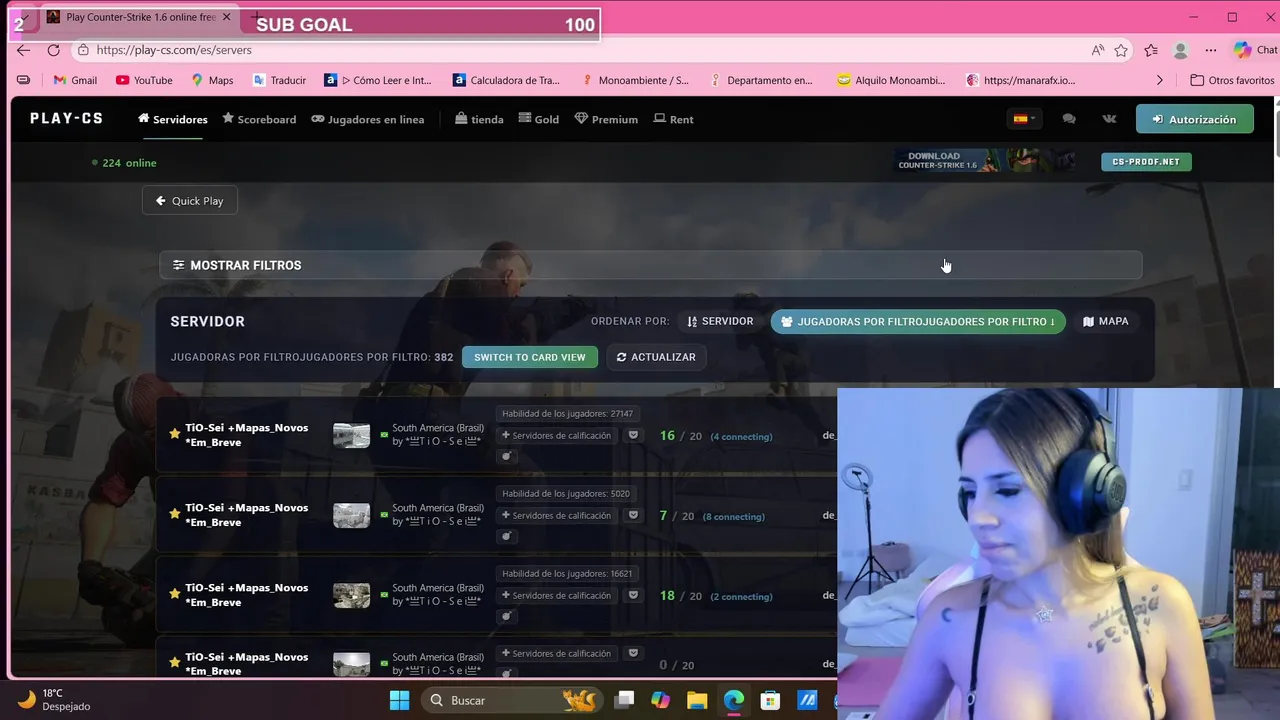The image size is (1280, 720).
Task: Toggle favorite star on the 0/20 server row
Action: tap(175, 662)
